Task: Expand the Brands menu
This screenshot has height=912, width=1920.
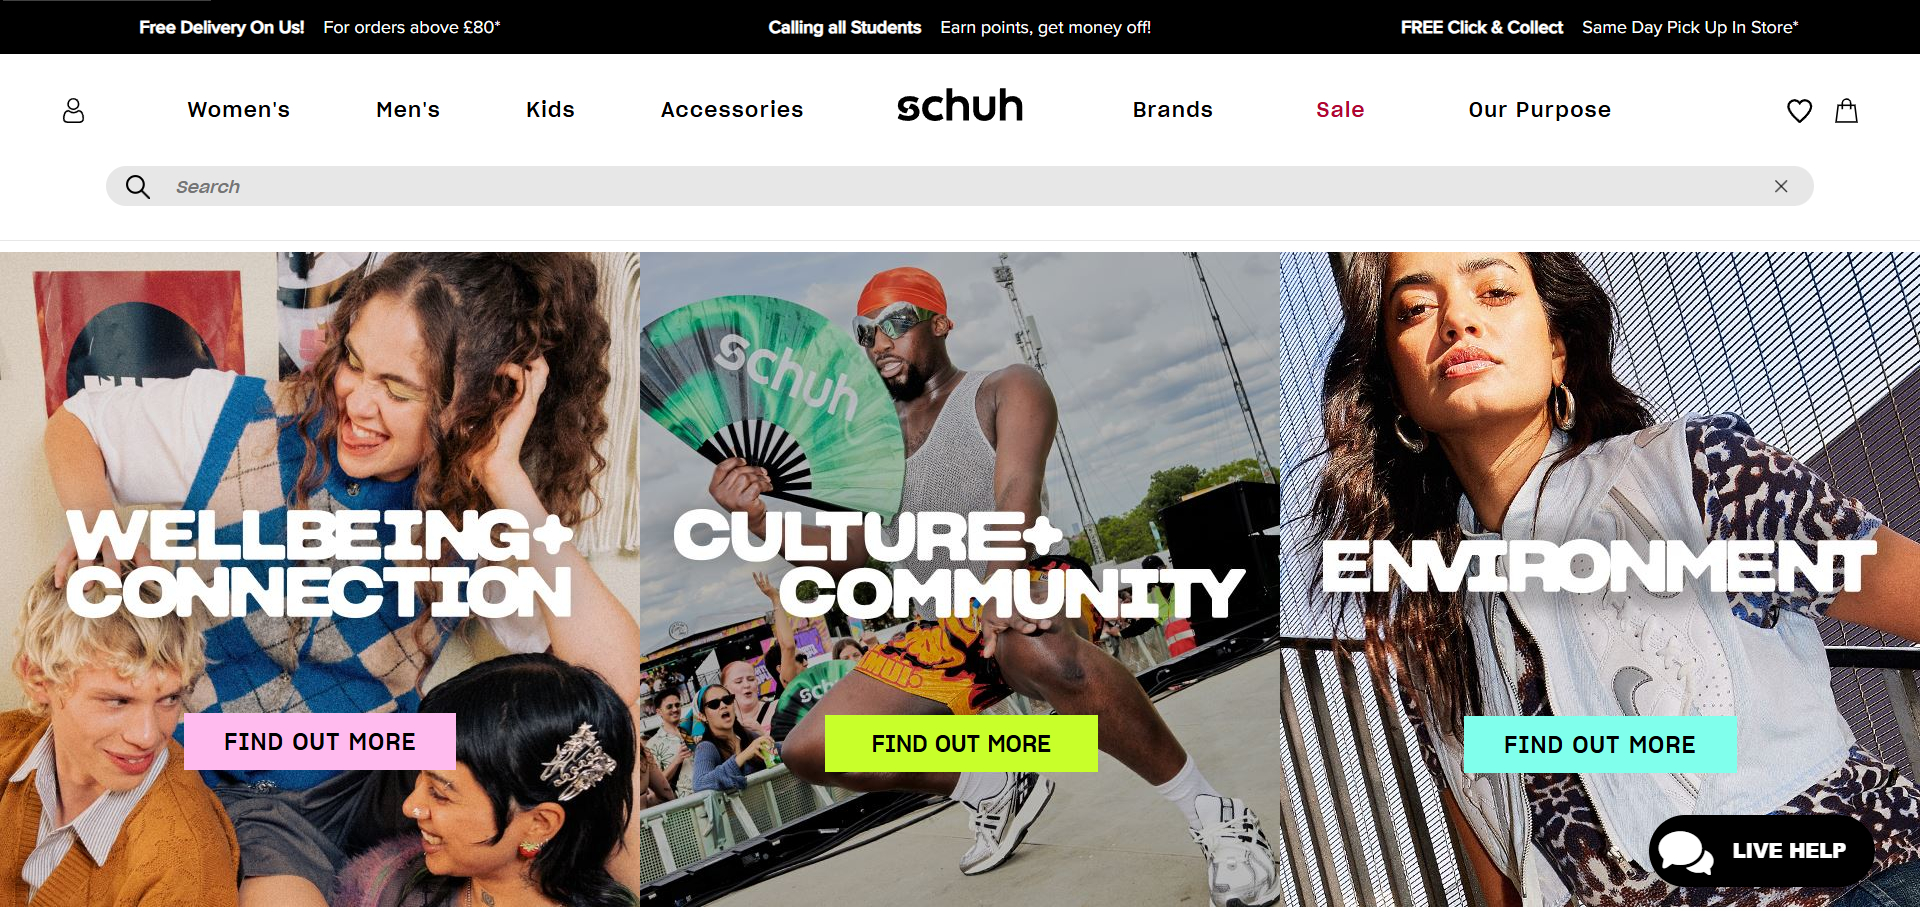Action: tap(1172, 110)
